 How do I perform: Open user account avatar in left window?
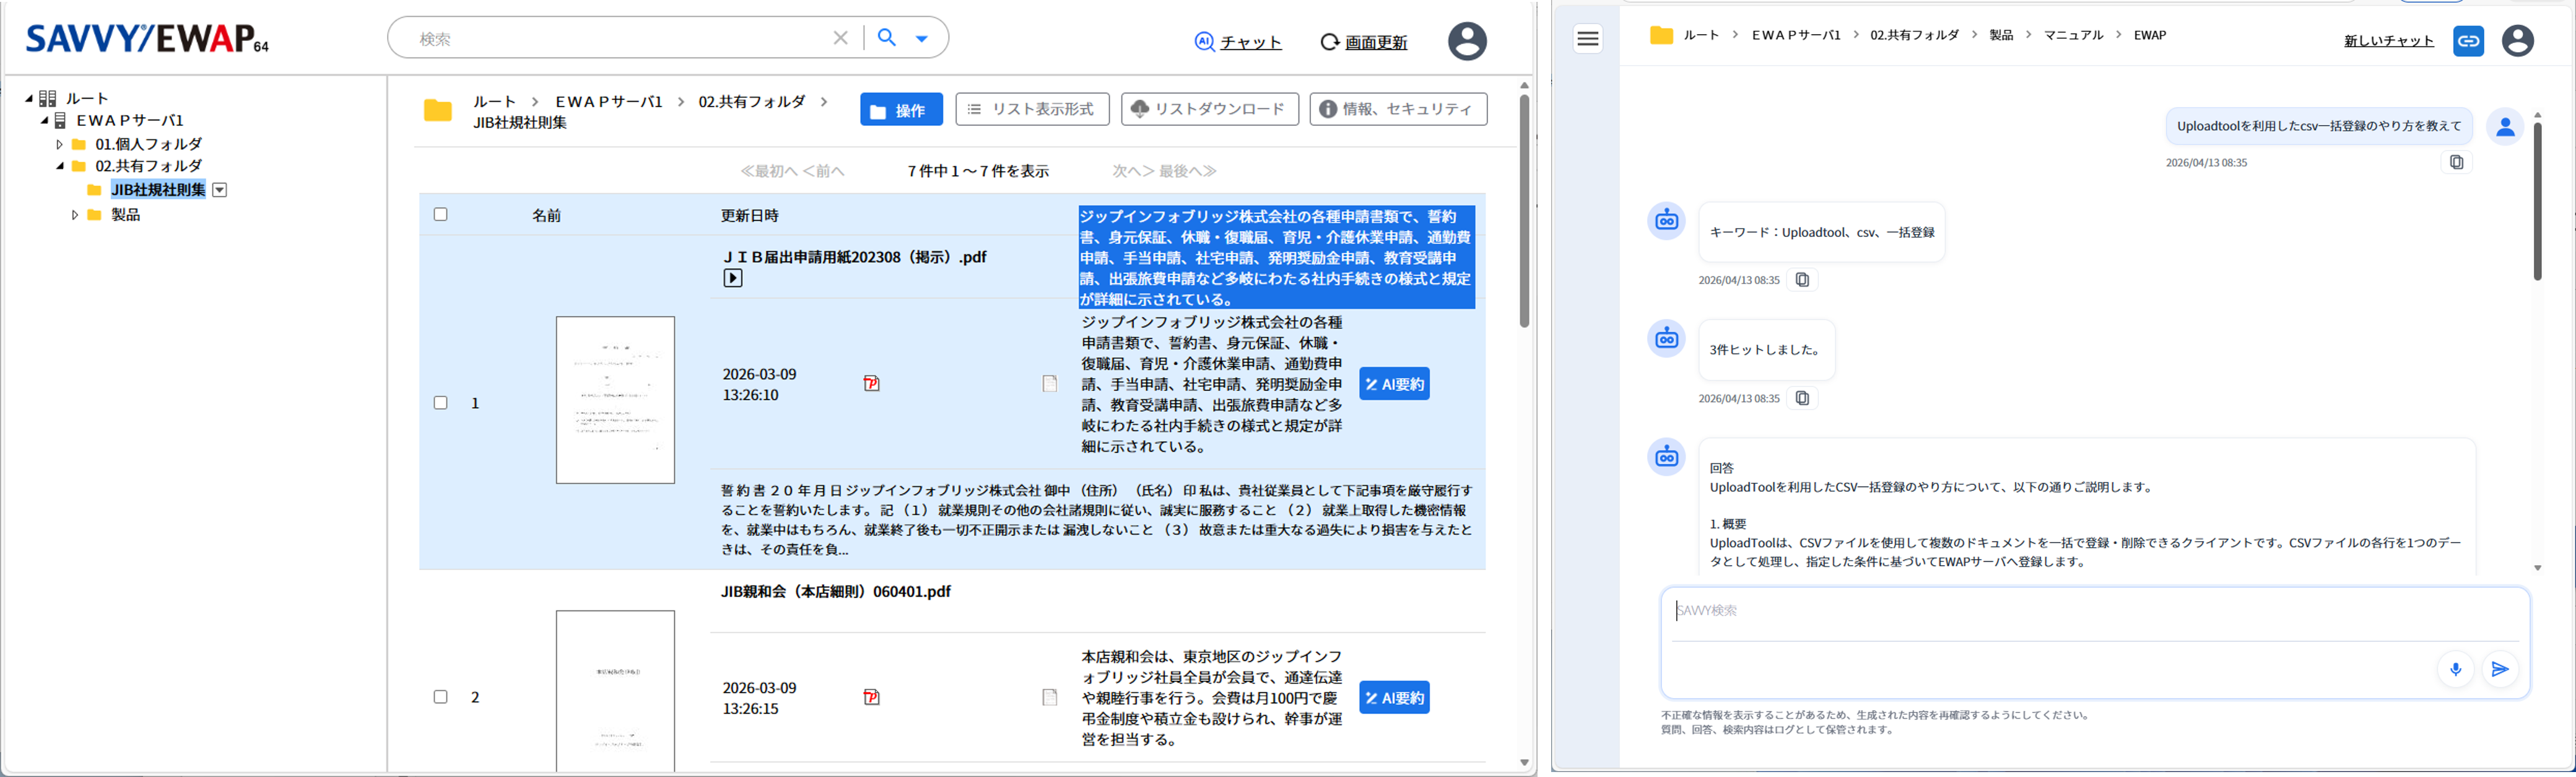(1467, 41)
